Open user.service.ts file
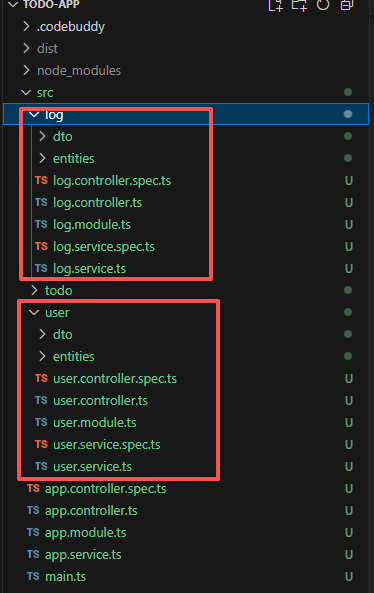Screen dimensions: 374x593 (93, 466)
